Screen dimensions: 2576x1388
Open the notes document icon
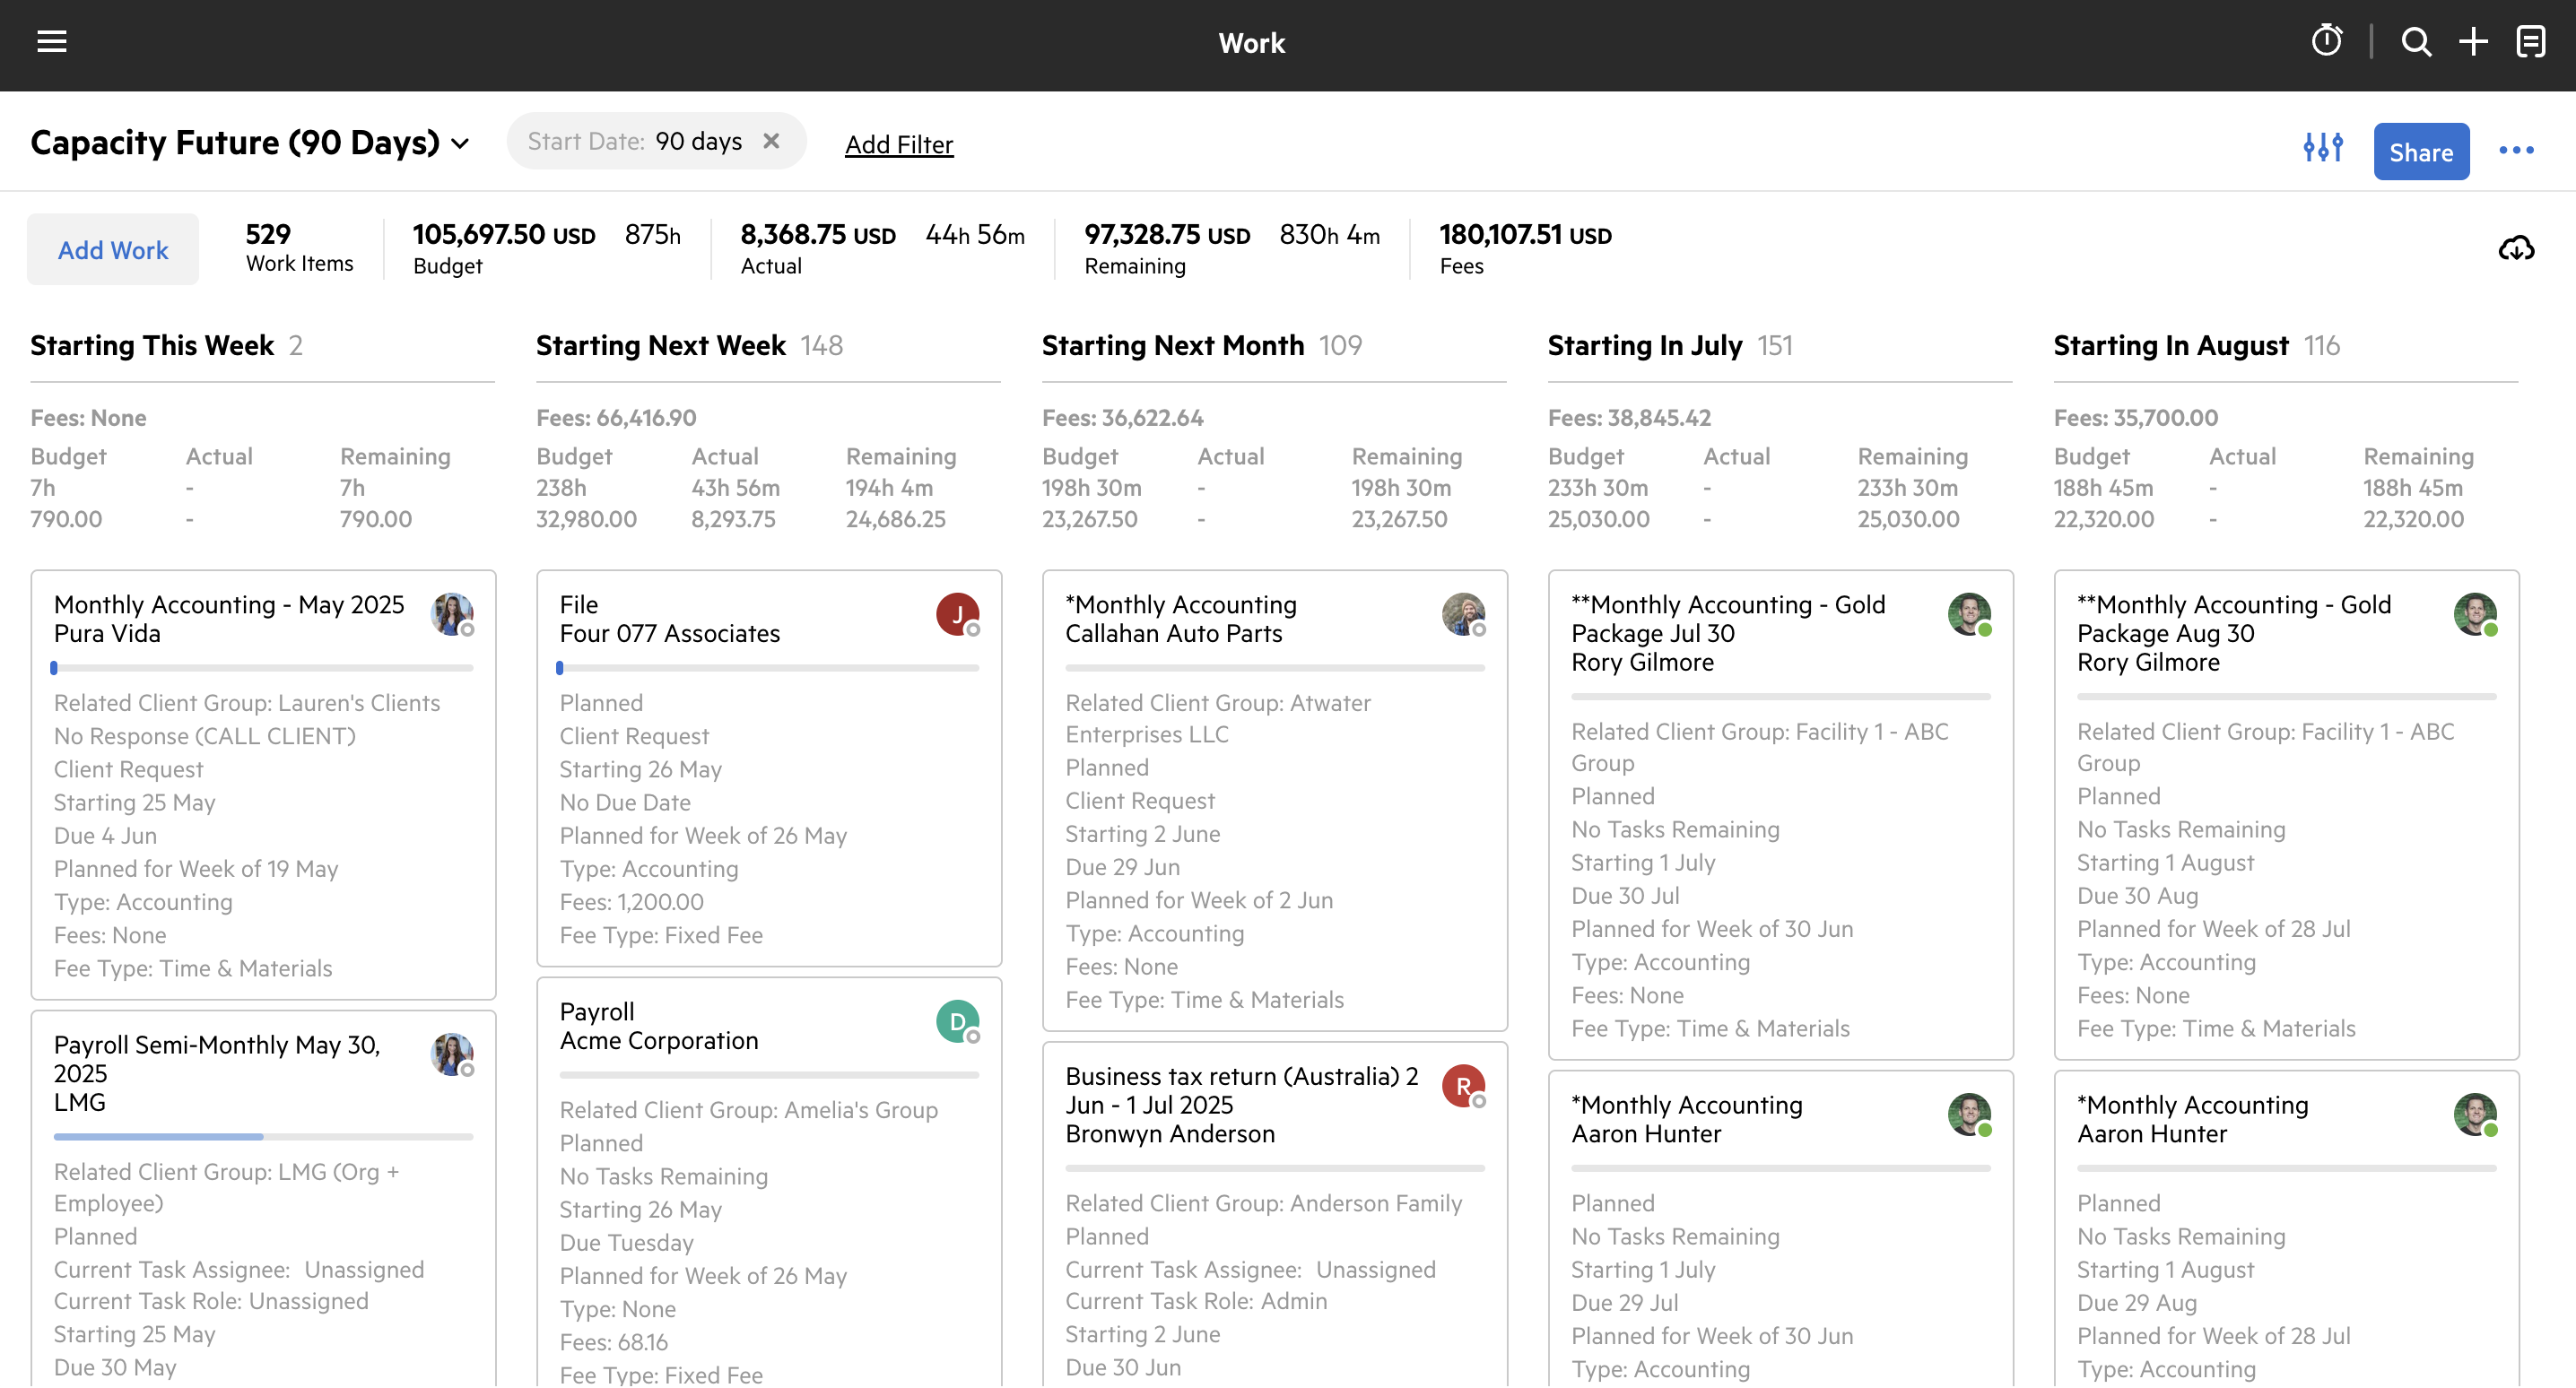click(x=2530, y=42)
